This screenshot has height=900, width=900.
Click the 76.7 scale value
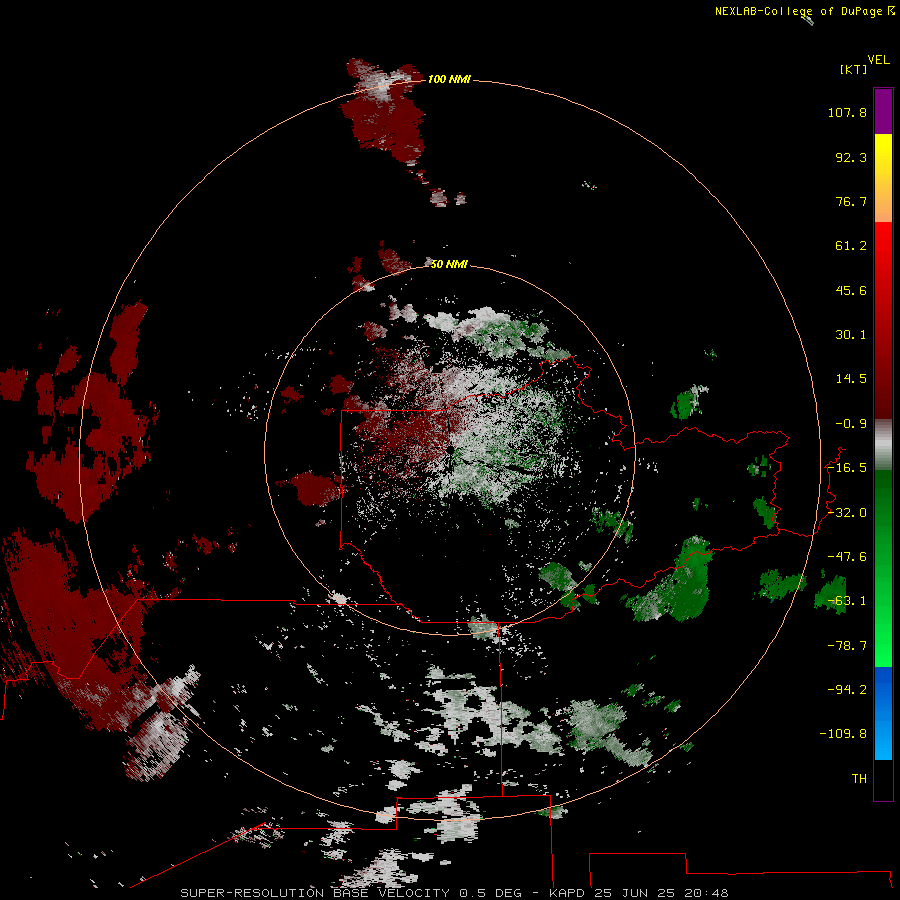tap(851, 201)
